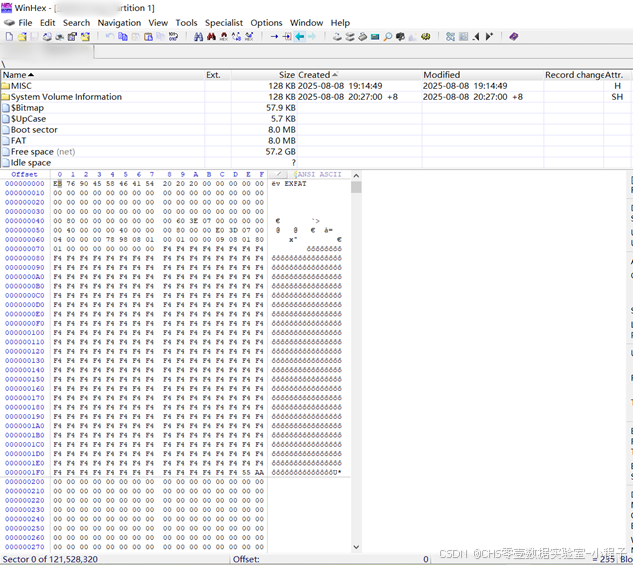Viewport: 633px width, 565px height.
Task: Open Find Hex Values with the red binoculars
Action: tap(211, 37)
